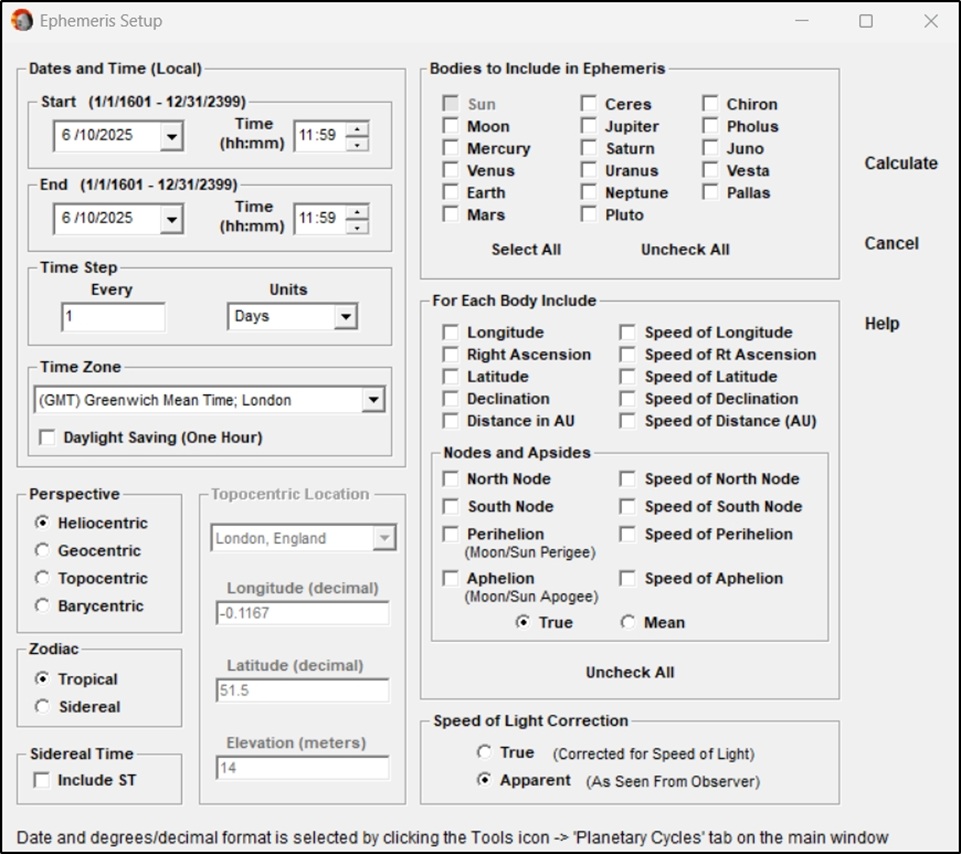Expand the Time Zone dropdown
The height and width of the screenshot is (854, 961).
(374, 398)
